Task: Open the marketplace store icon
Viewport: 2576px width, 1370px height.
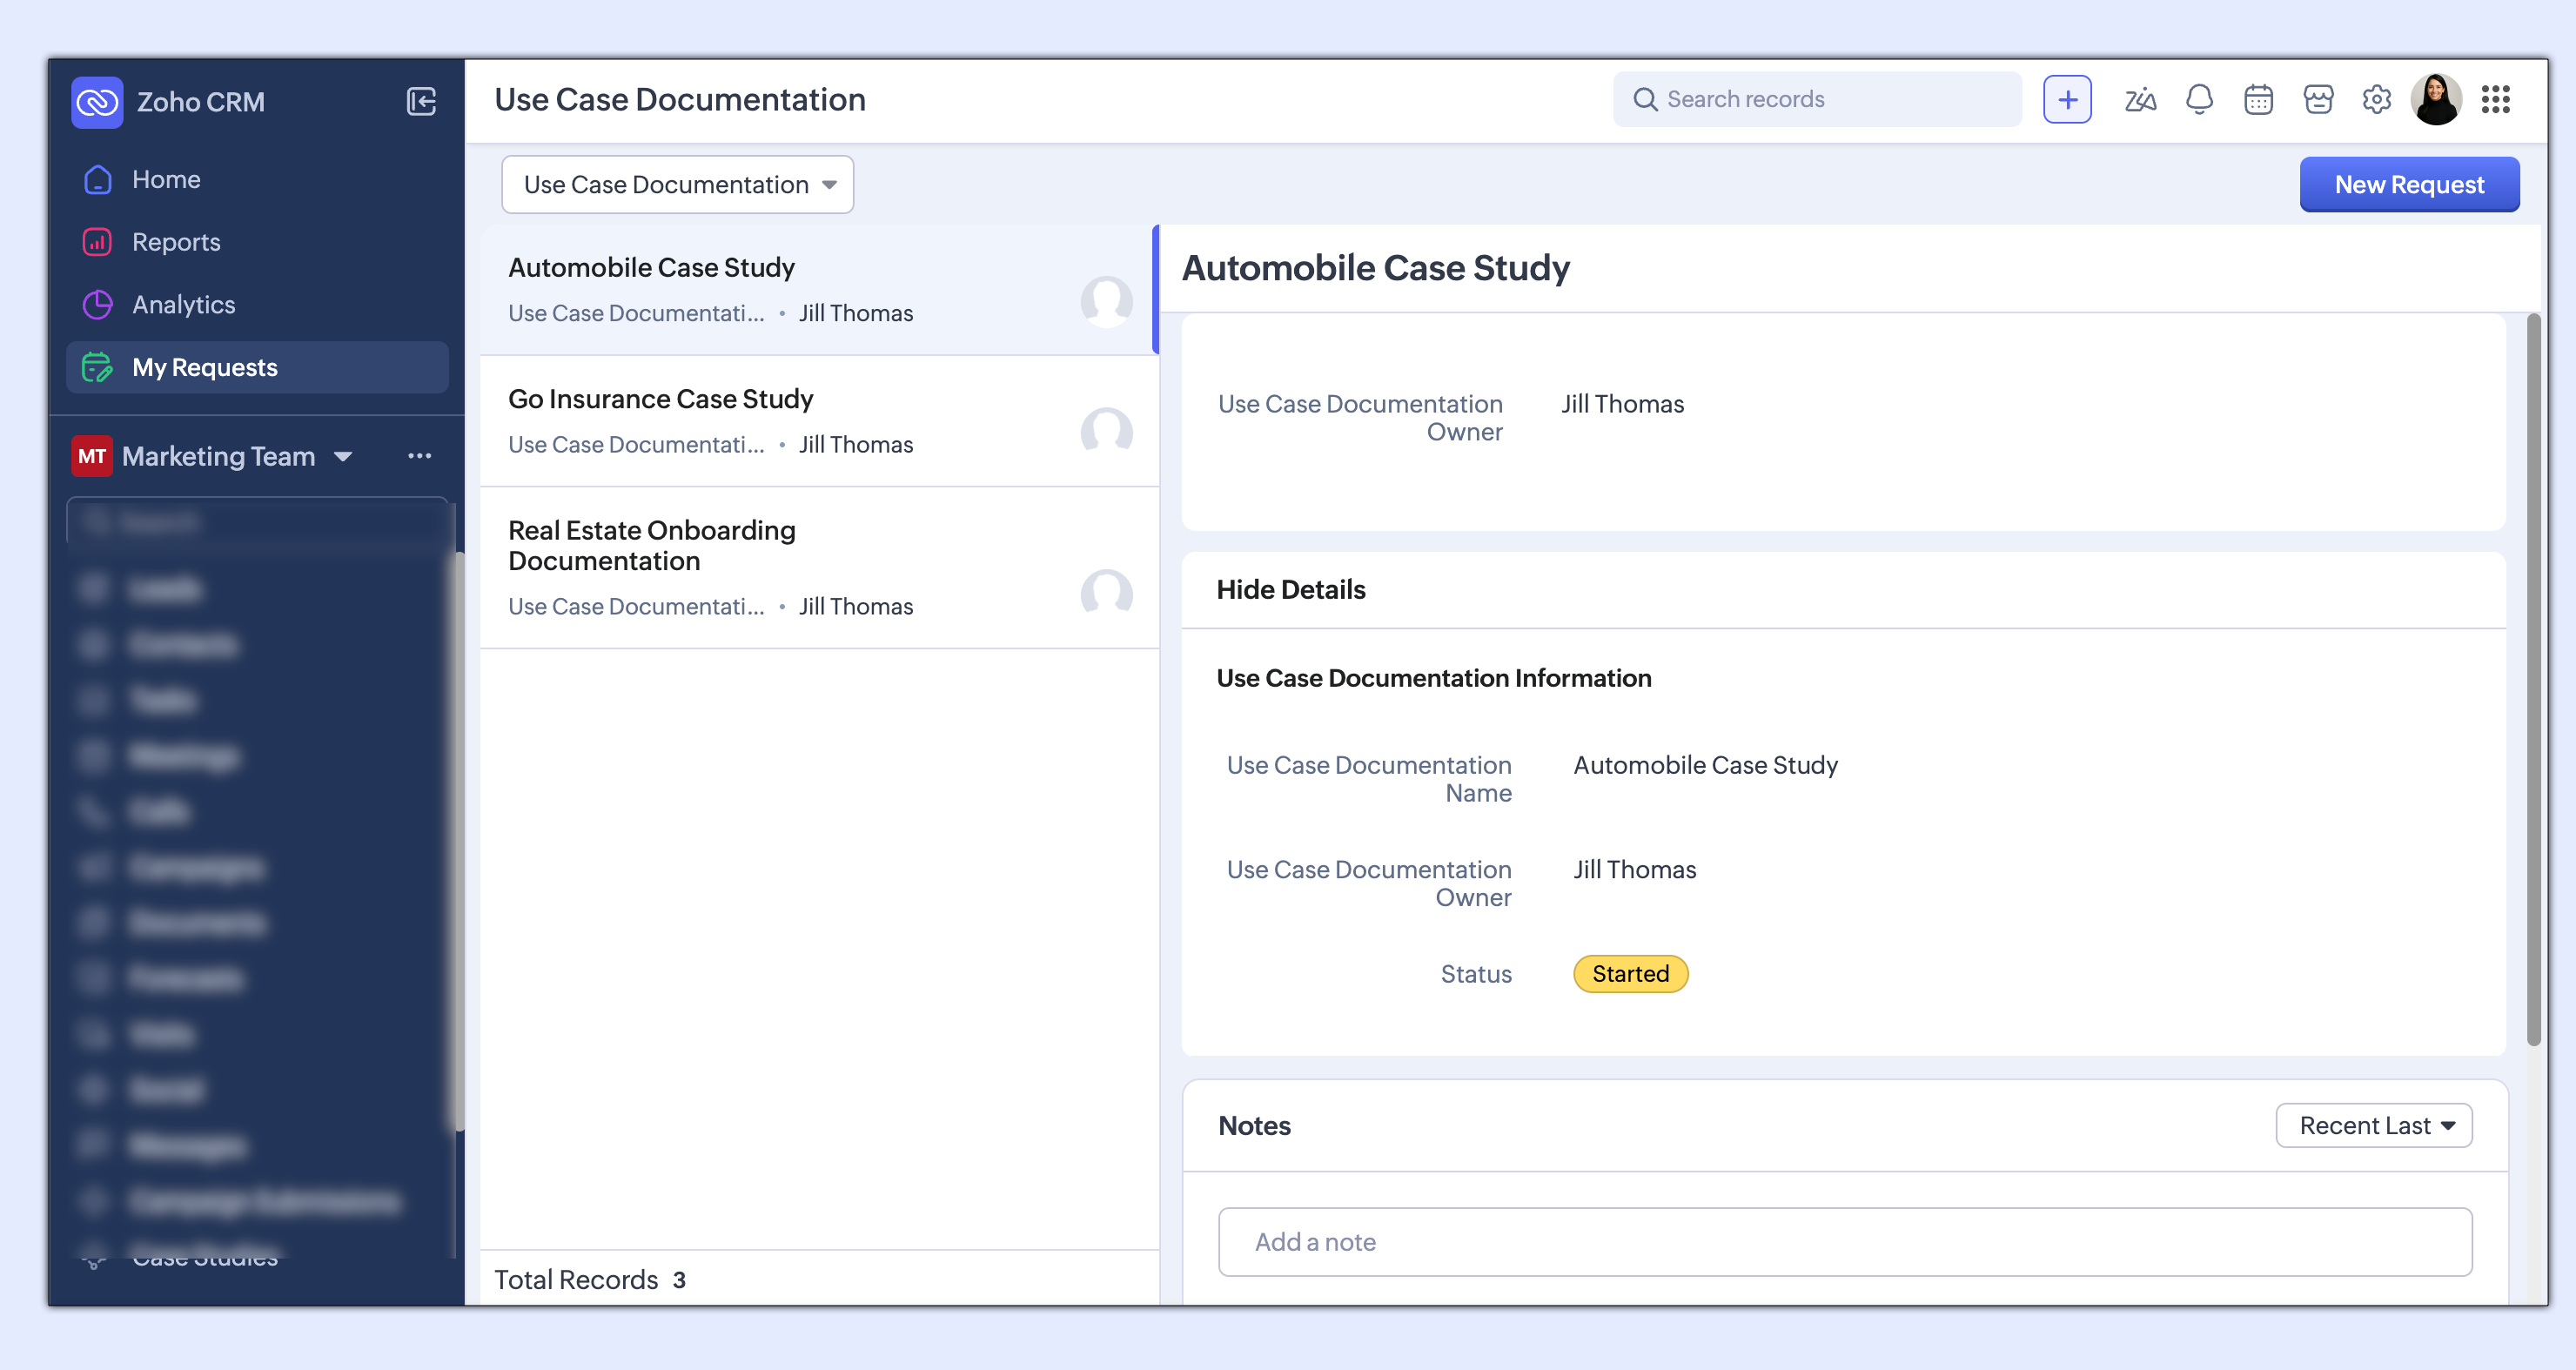Action: [x=2318, y=99]
